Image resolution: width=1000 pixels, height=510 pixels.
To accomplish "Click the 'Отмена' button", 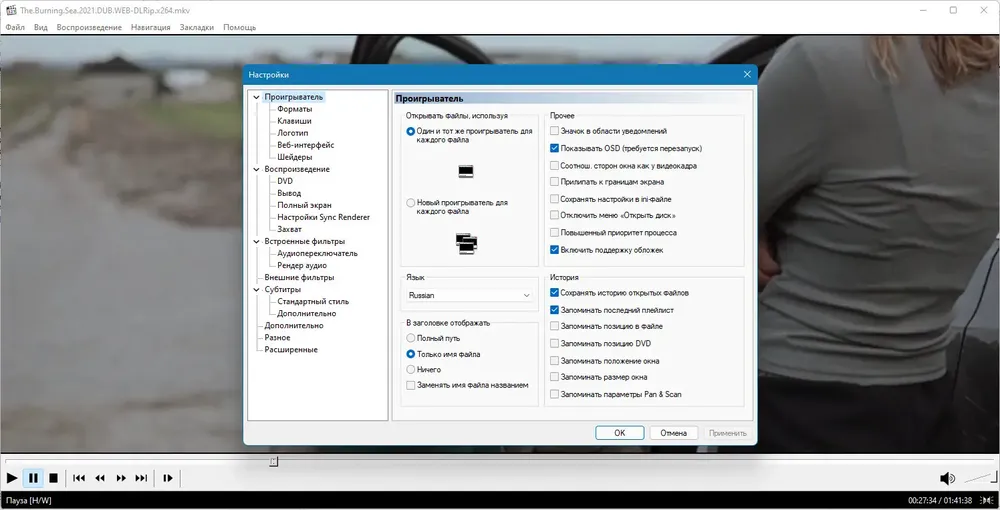I will point(673,433).
